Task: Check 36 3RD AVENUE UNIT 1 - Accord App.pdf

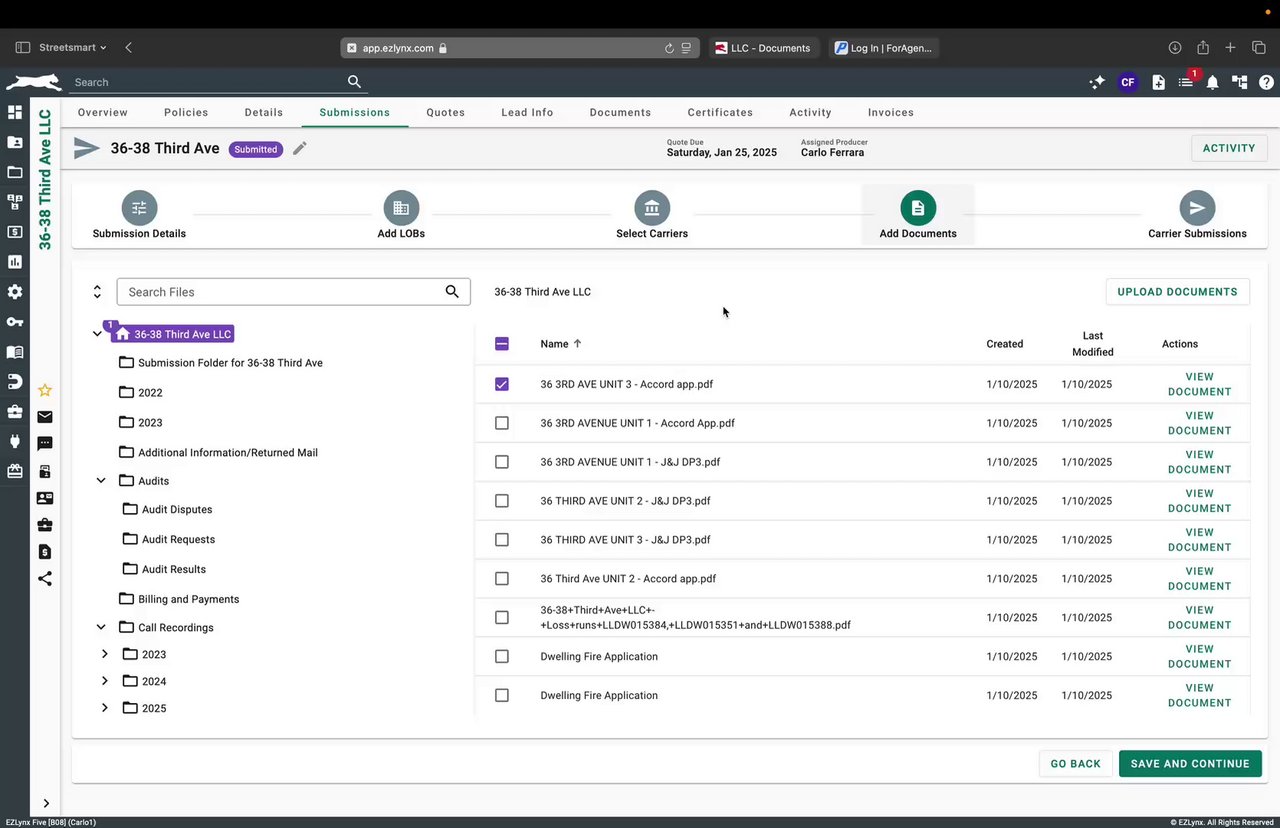Action: point(502,423)
